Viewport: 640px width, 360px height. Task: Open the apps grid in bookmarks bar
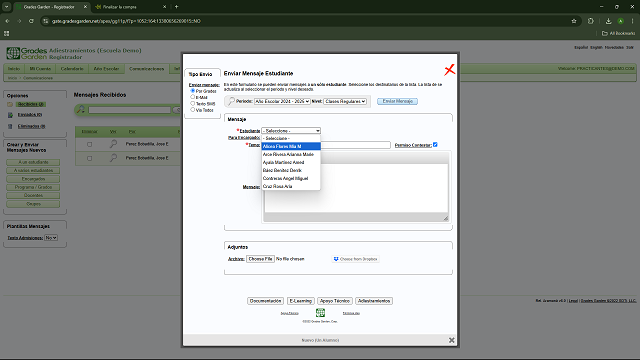(x=7, y=33)
